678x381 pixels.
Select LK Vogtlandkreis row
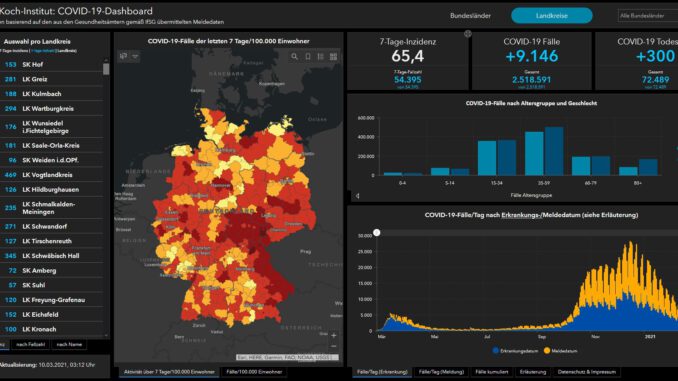pos(51,175)
